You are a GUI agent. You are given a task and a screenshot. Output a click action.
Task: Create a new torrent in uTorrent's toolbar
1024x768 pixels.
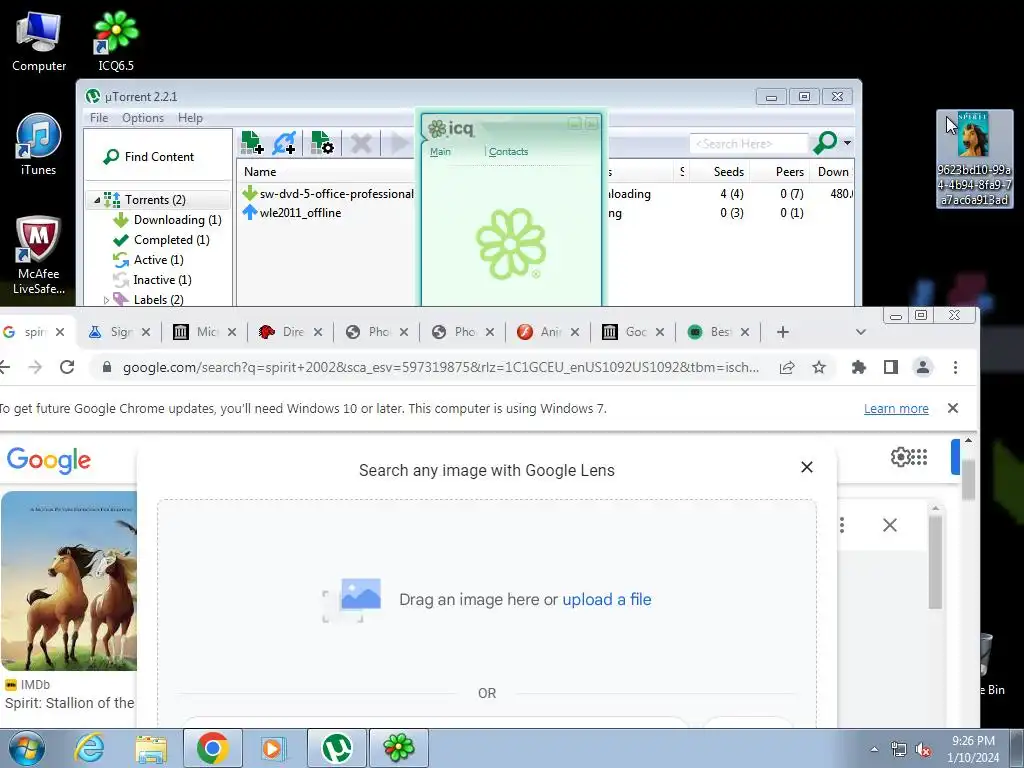coord(322,142)
